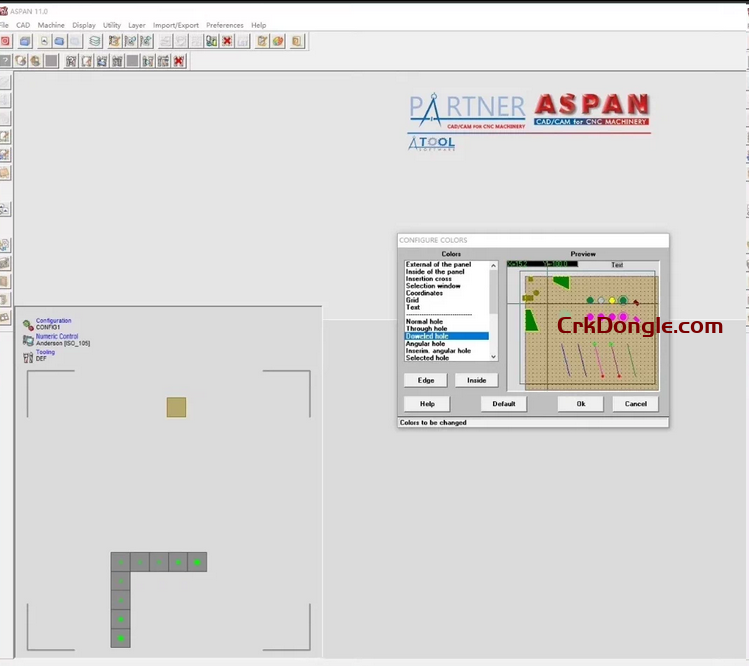Click the Numeric Control machine icon

28,340
